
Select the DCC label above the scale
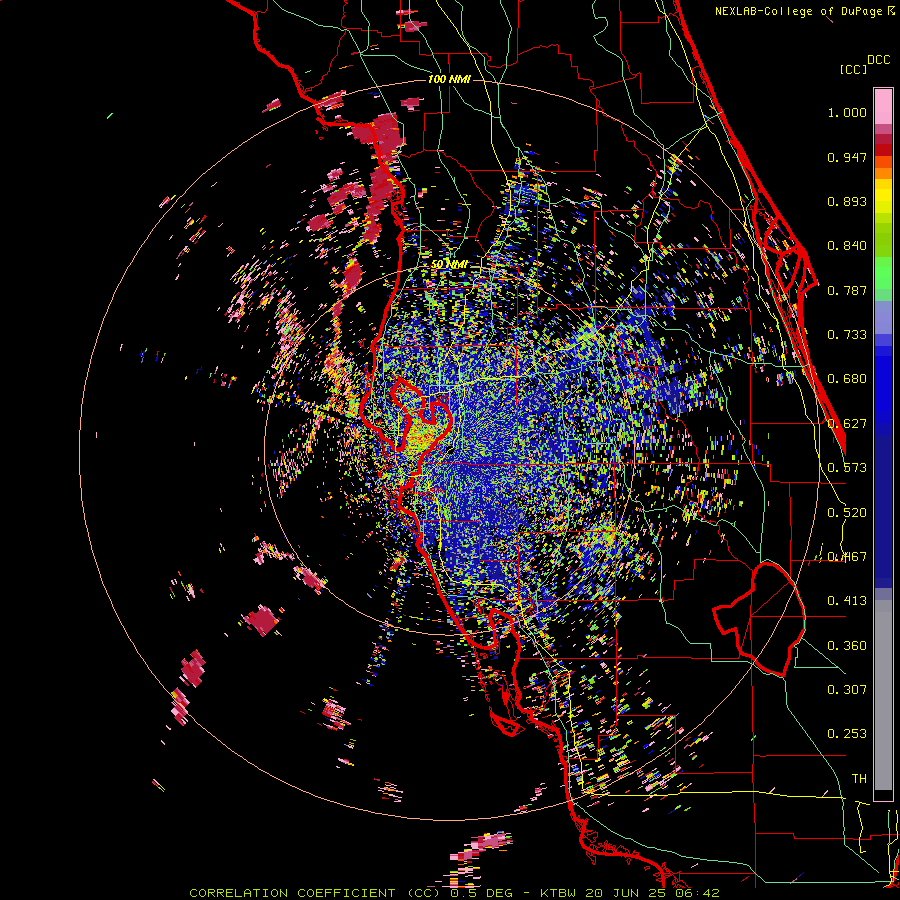[x=879, y=60]
